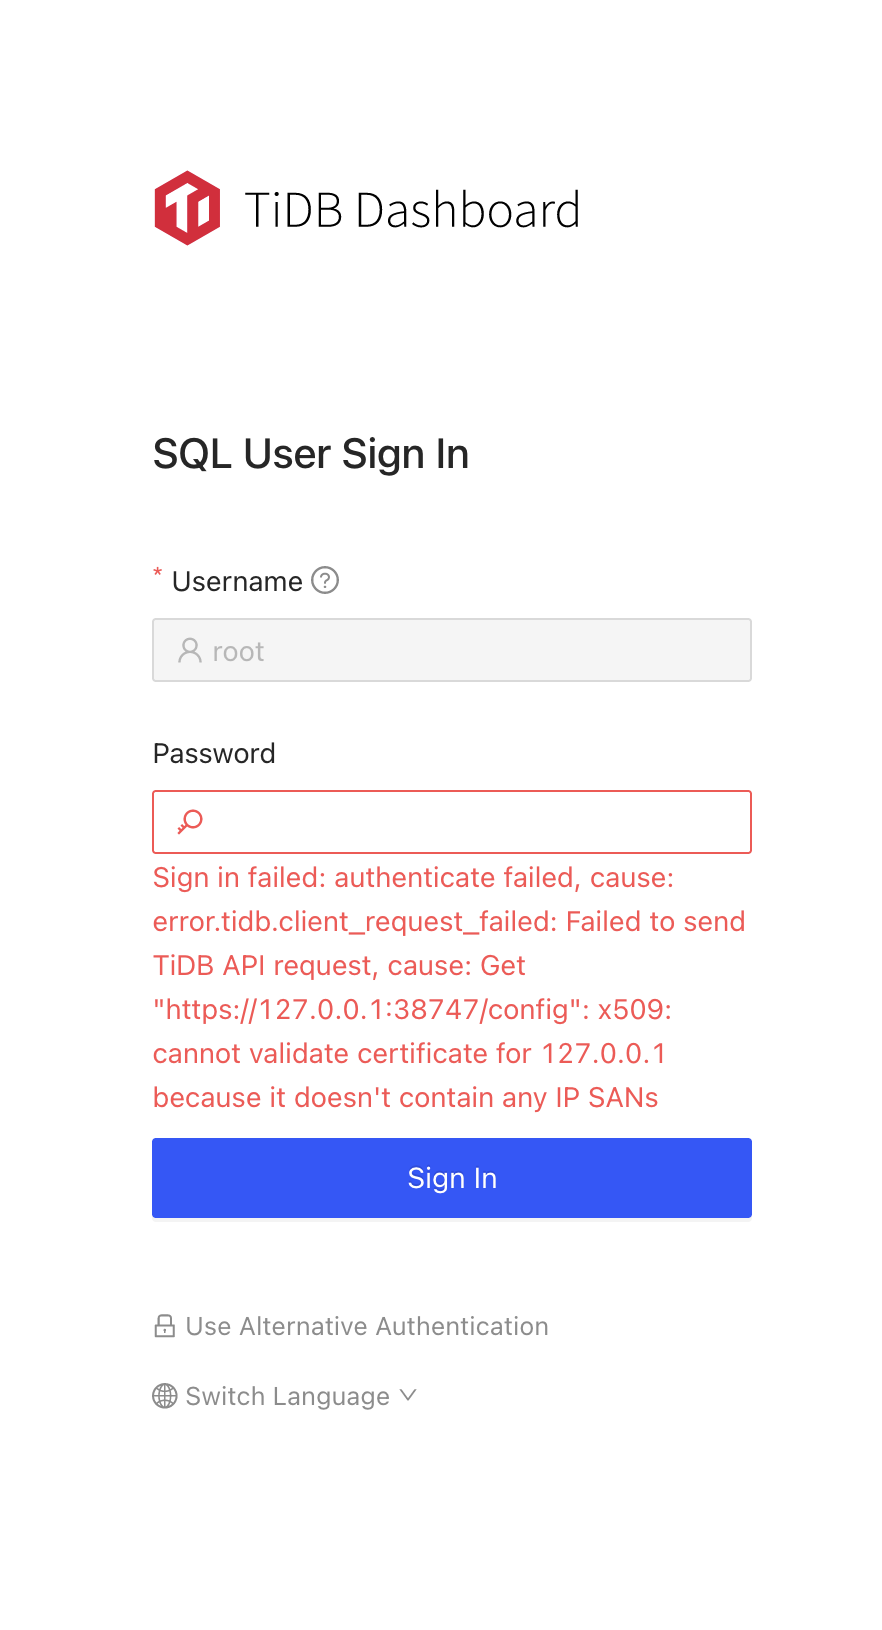
Task: Open the Username help question mark icon
Action: (x=324, y=580)
